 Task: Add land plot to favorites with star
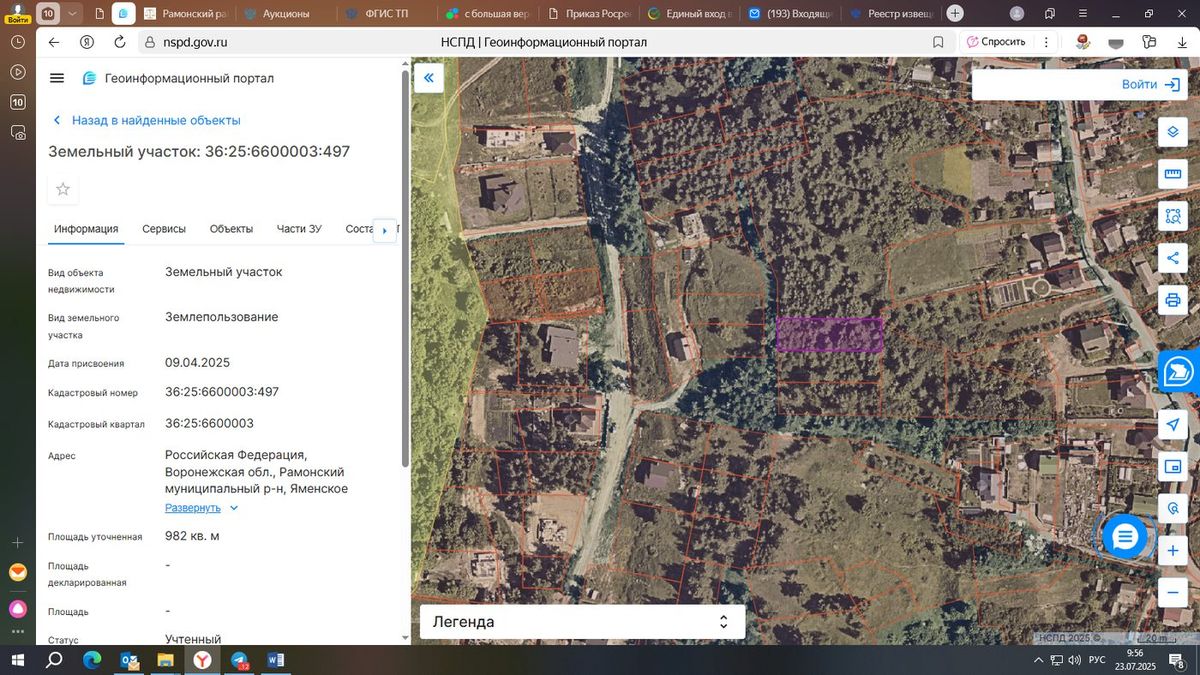(x=63, y=189)
